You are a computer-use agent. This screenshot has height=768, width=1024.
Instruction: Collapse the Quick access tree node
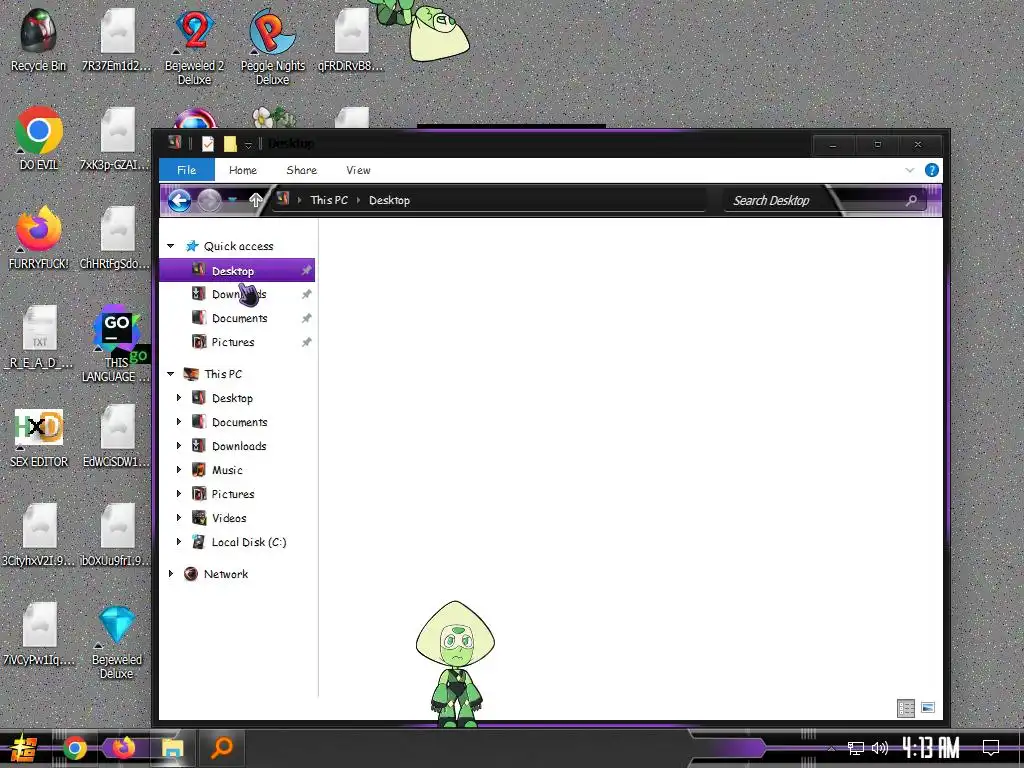pos(170,246)
